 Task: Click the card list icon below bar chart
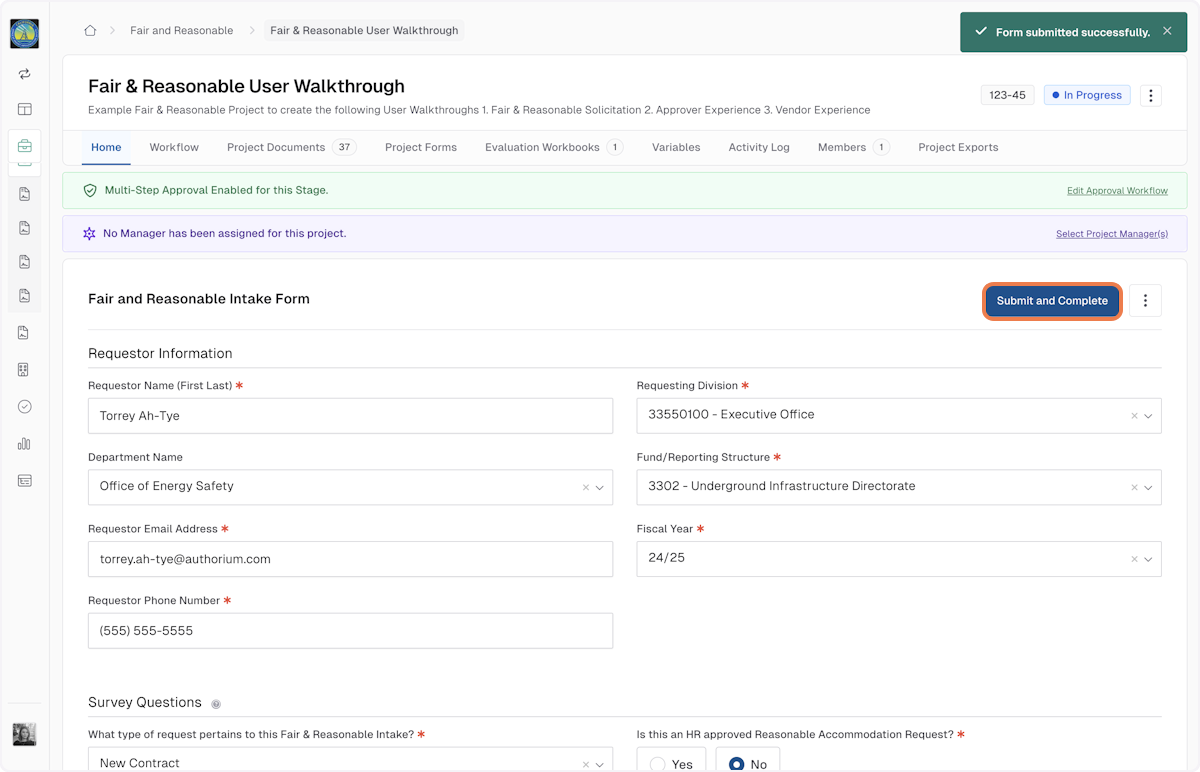point(24,481)
